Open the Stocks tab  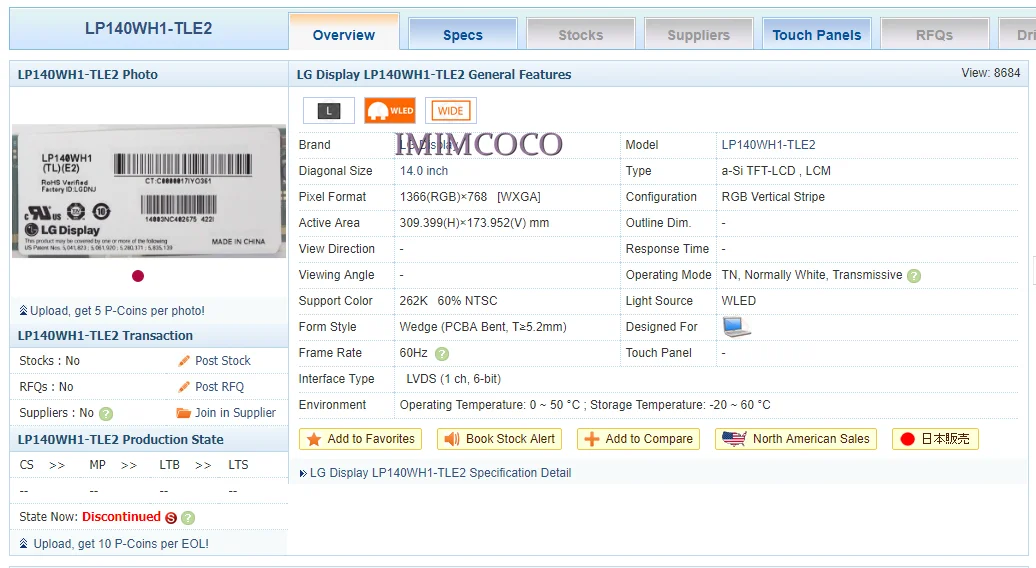(580, 34)
